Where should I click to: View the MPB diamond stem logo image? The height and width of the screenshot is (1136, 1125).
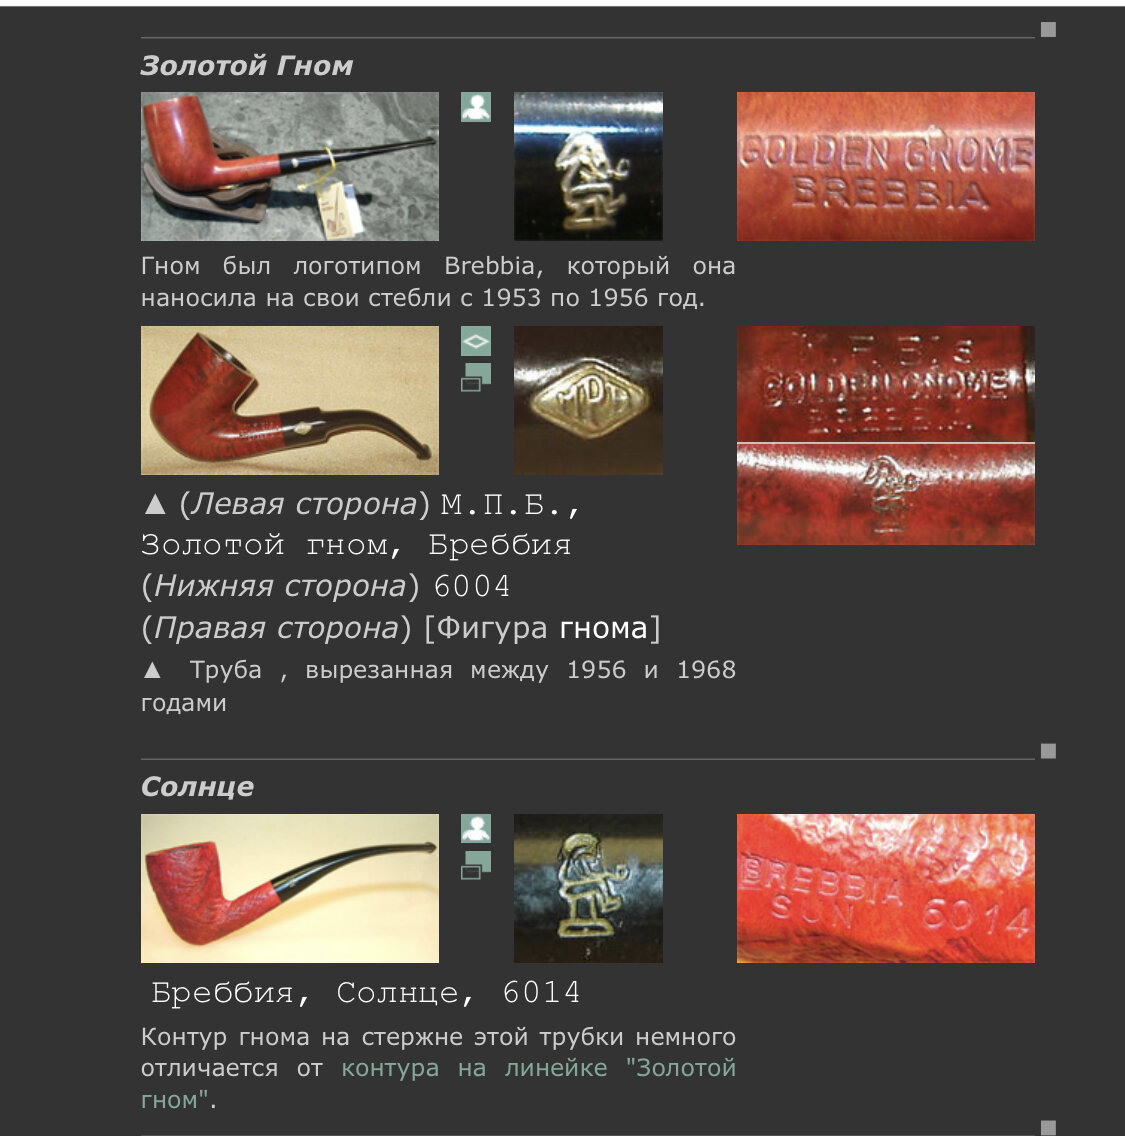(x=588, y=401)
